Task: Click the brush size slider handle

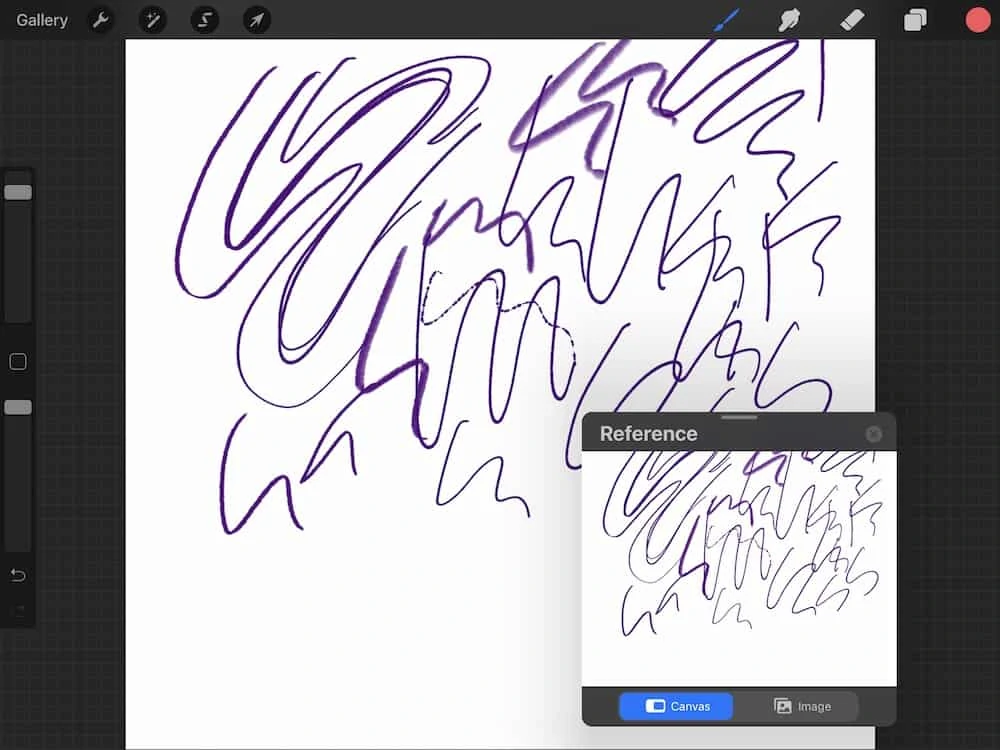Action: (18, 192)
